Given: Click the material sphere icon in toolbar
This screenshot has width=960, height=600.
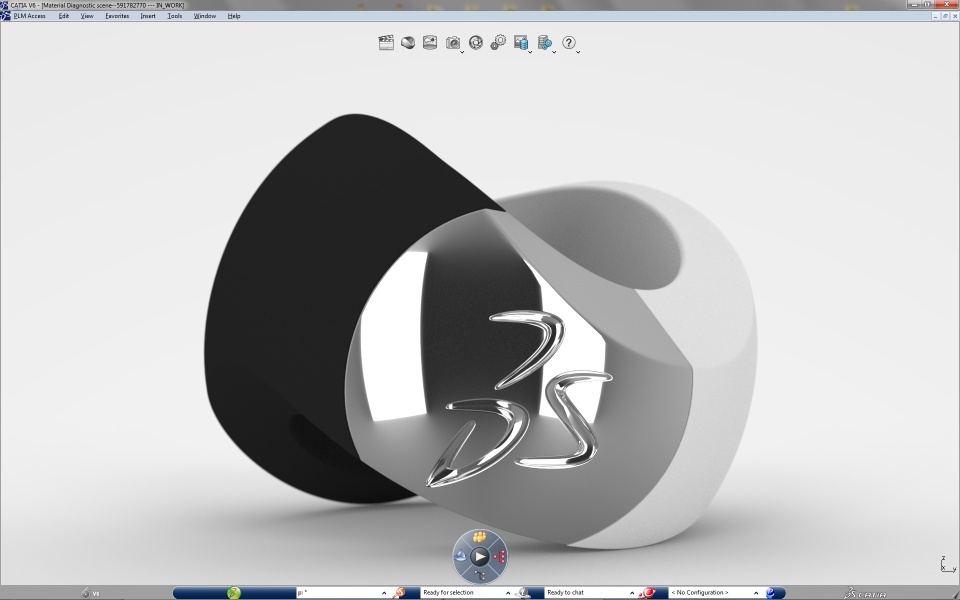Looking at the screenshot, I should tap(408, 42).
